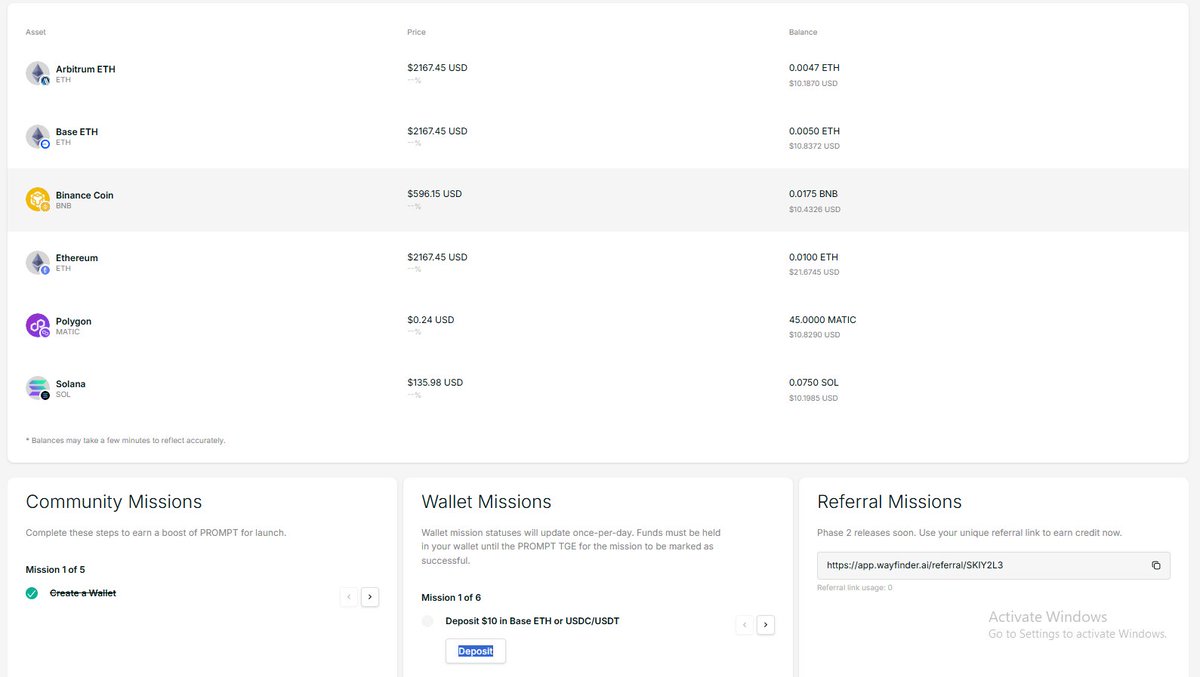Go to previous Wallet mission arrow

tap(745, 625)
